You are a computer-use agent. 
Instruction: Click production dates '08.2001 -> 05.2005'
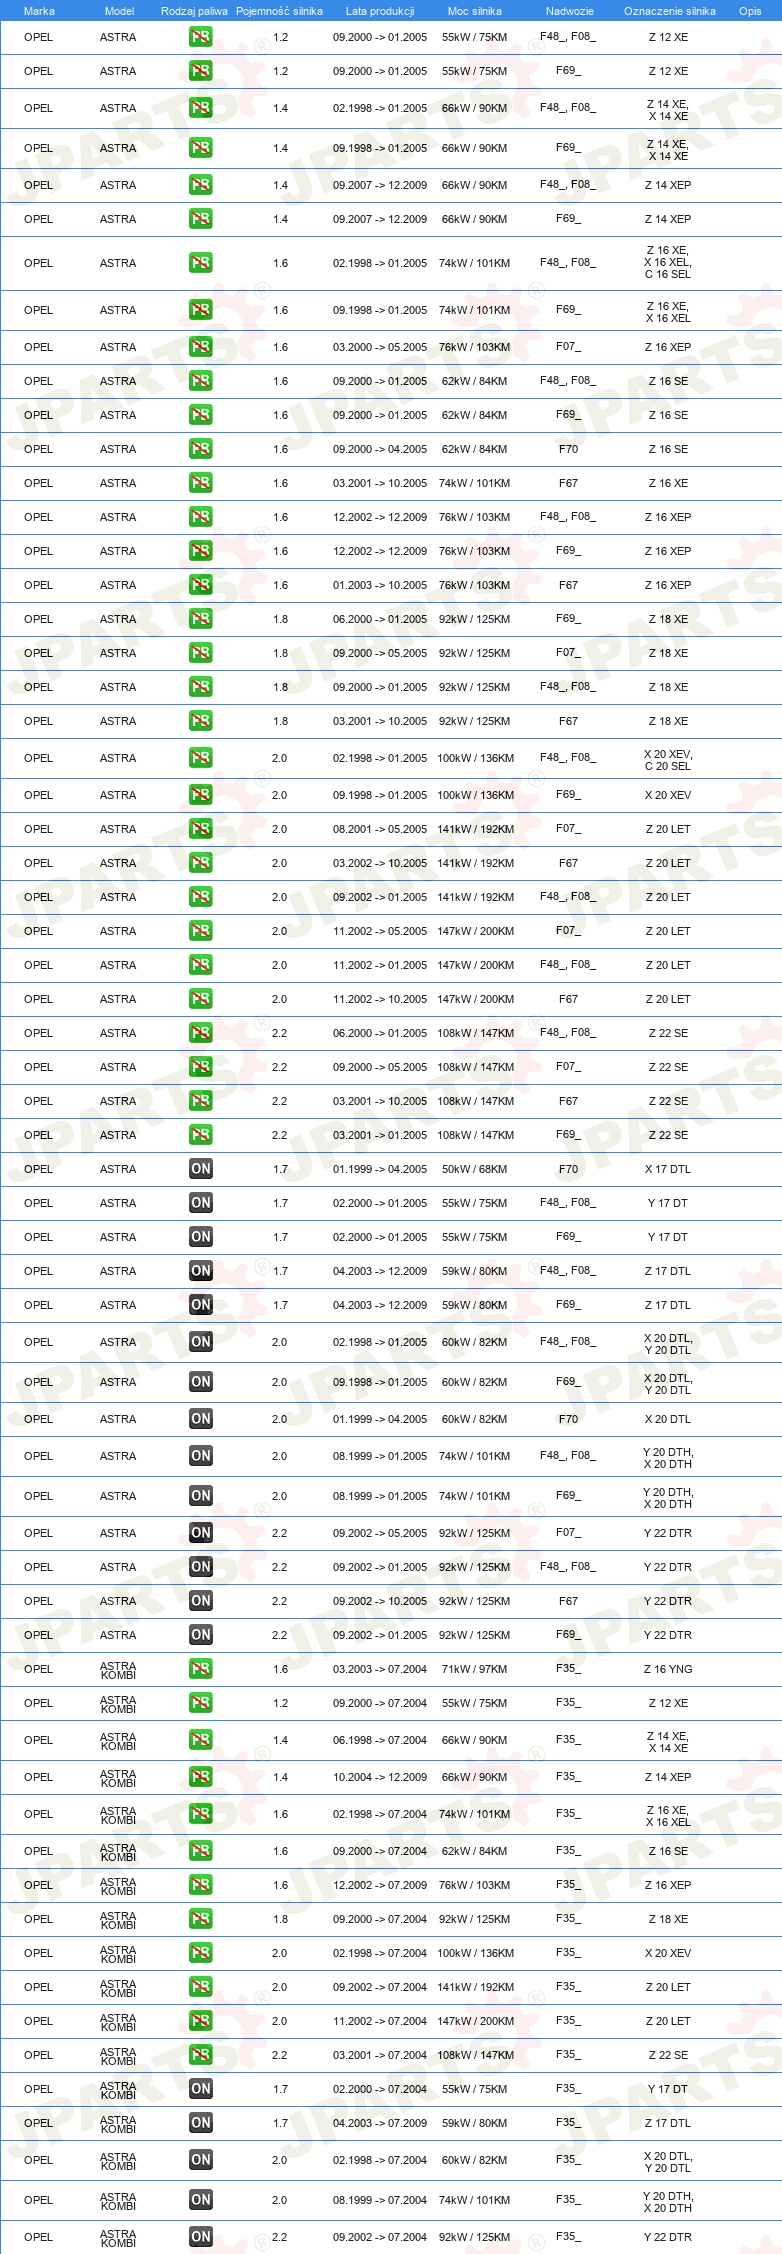380,829
